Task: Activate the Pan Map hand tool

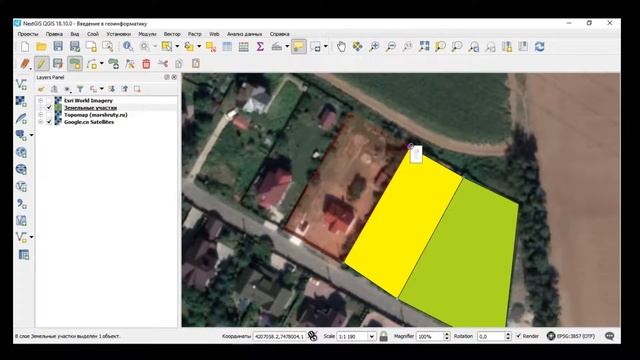Action: tap(341, 47)
